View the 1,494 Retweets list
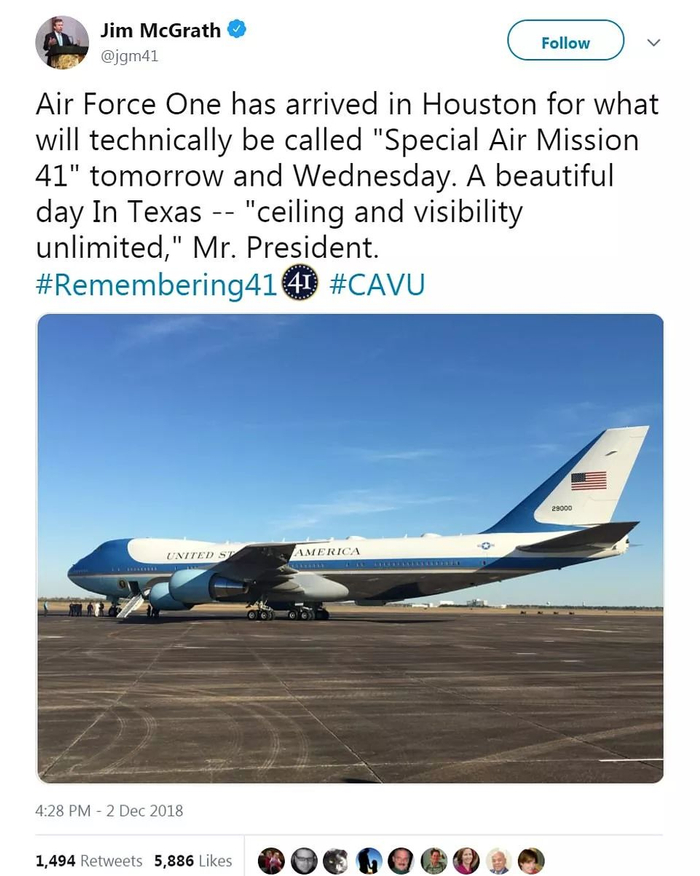Screen dimensions: 700x876 point(88,860)
